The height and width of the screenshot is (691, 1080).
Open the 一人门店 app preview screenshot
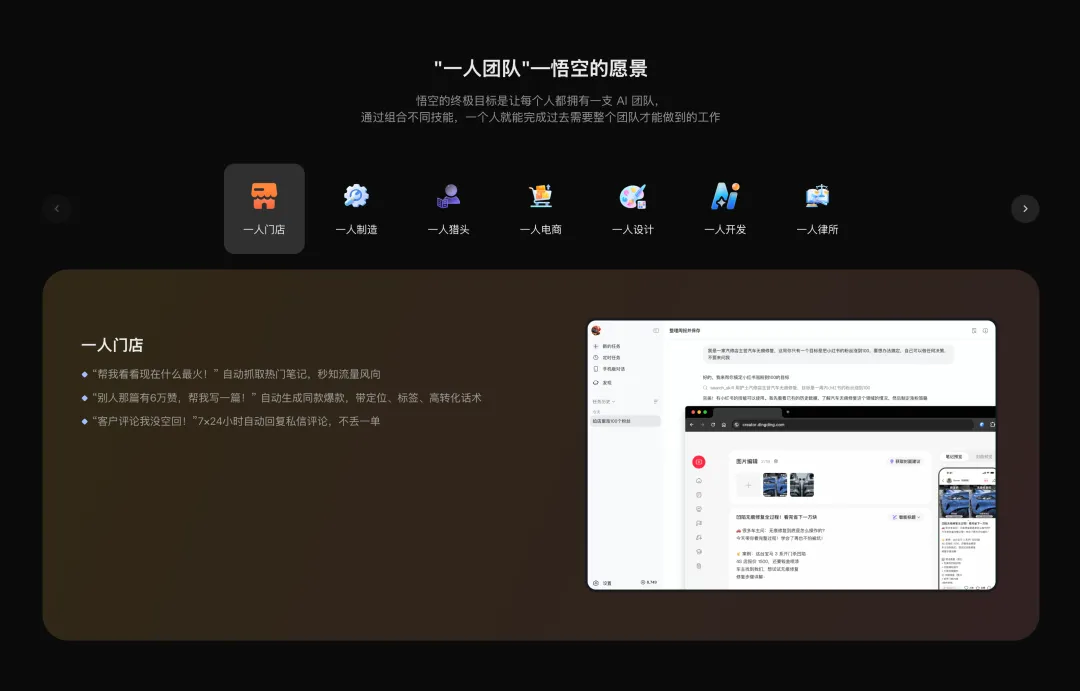click(791, 455)
